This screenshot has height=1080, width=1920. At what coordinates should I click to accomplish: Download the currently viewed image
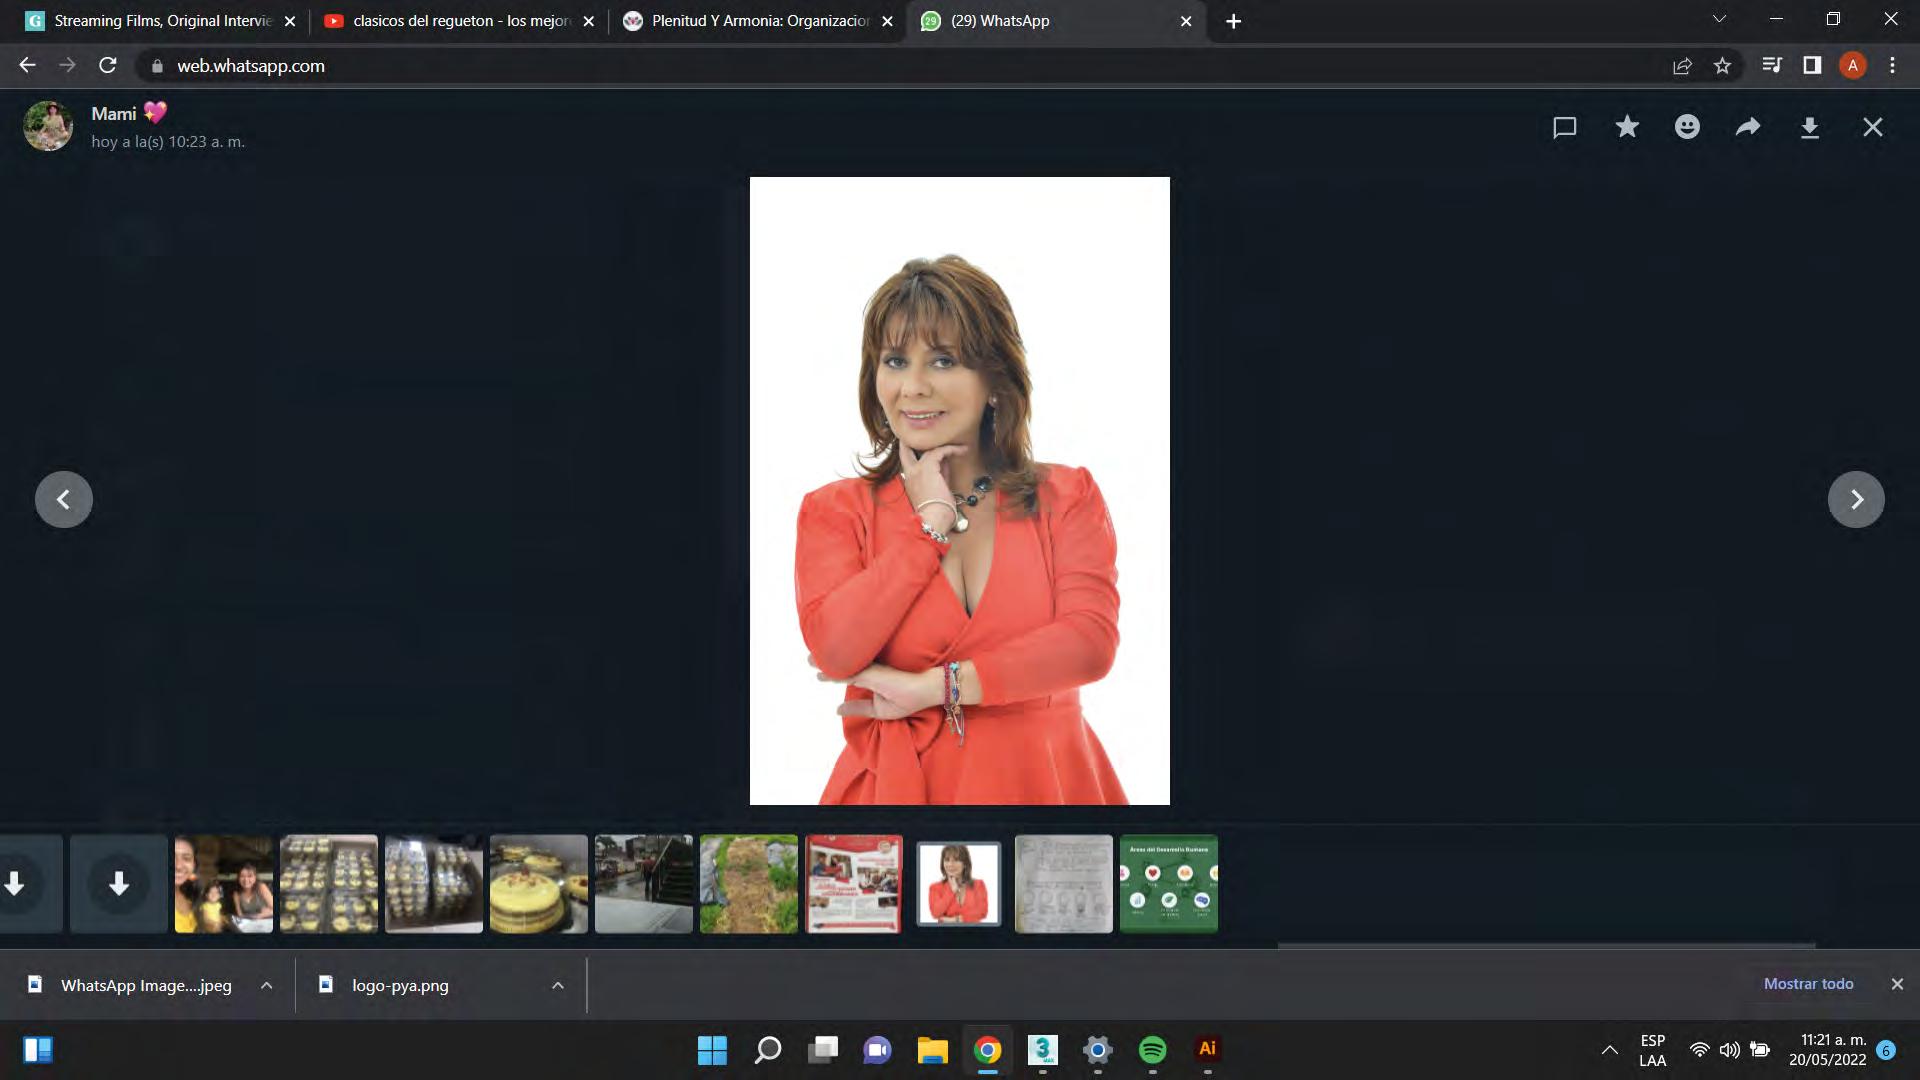point(1809,127)
